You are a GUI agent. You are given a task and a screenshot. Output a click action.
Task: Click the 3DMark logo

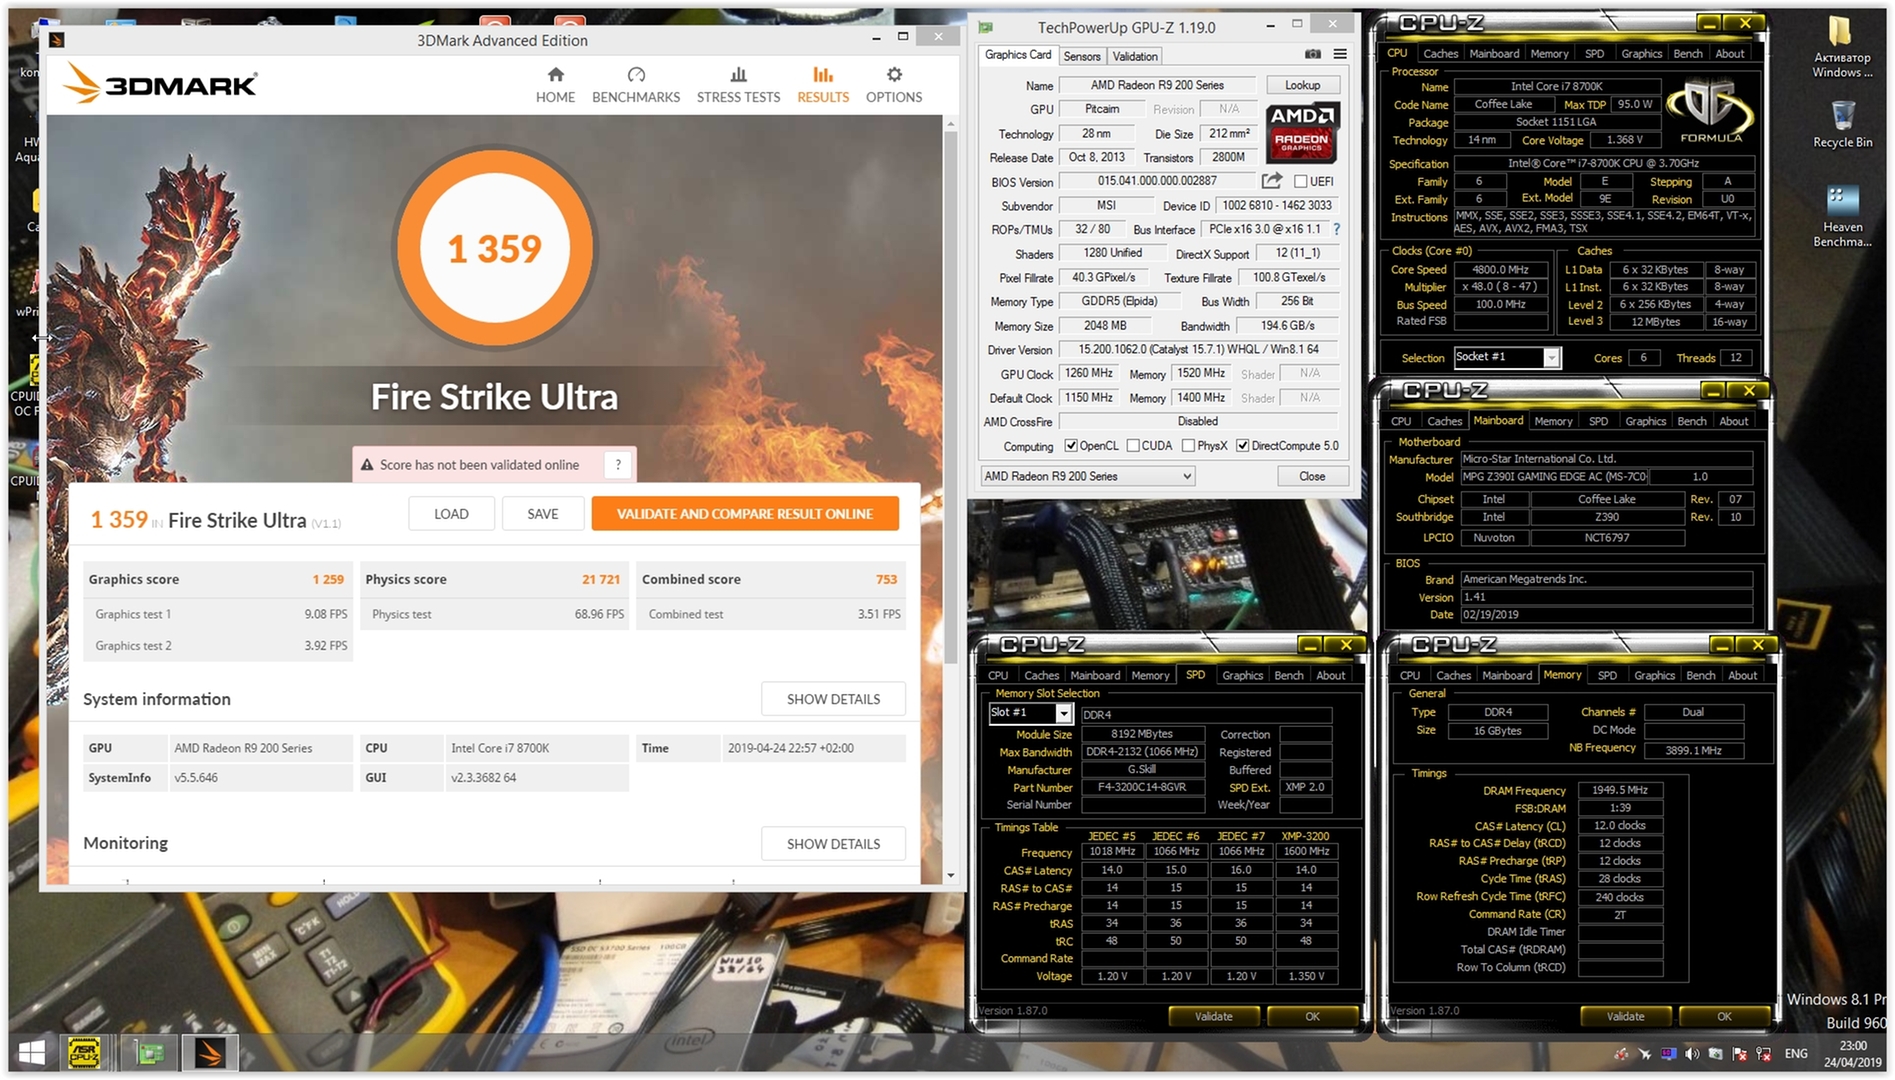pos(160,84)
